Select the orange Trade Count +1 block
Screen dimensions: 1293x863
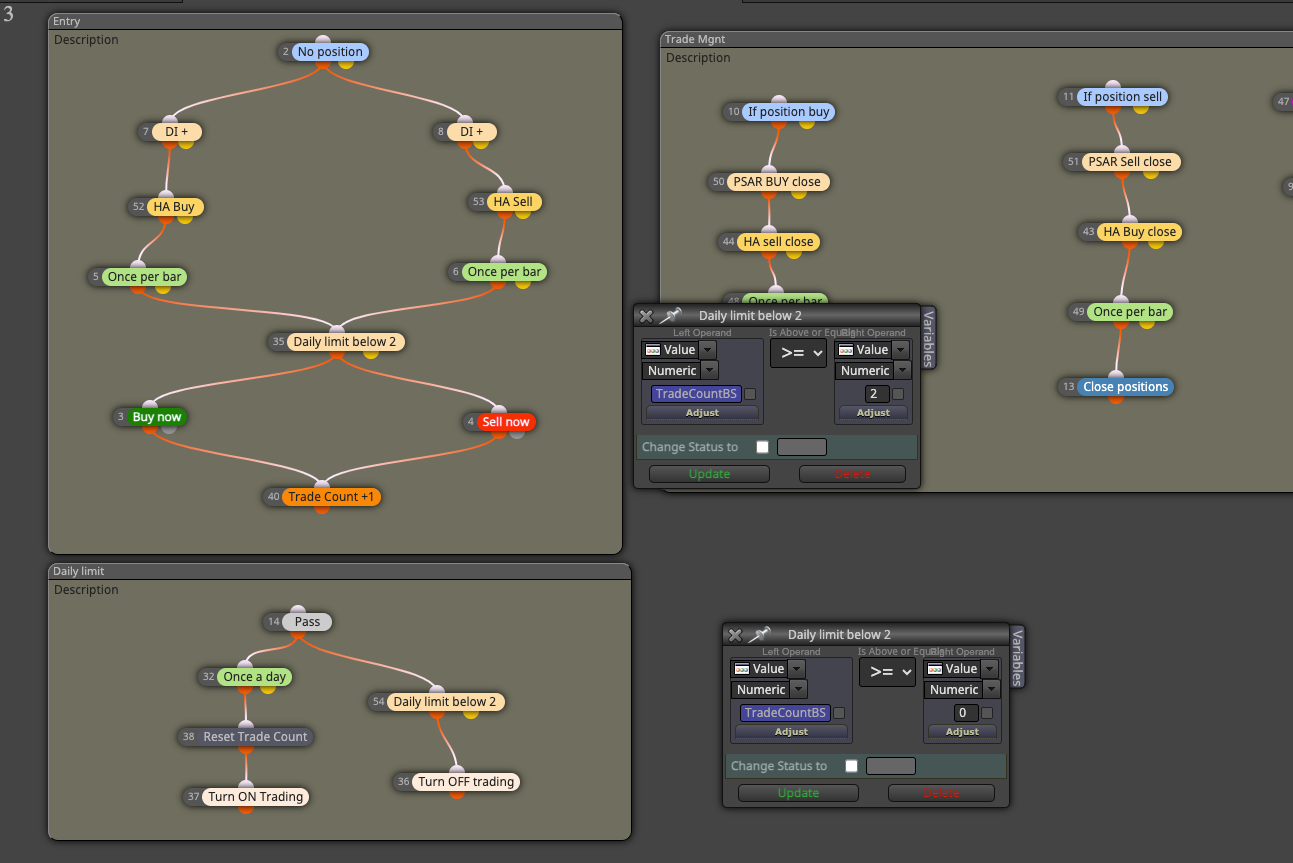click(332, 497)
